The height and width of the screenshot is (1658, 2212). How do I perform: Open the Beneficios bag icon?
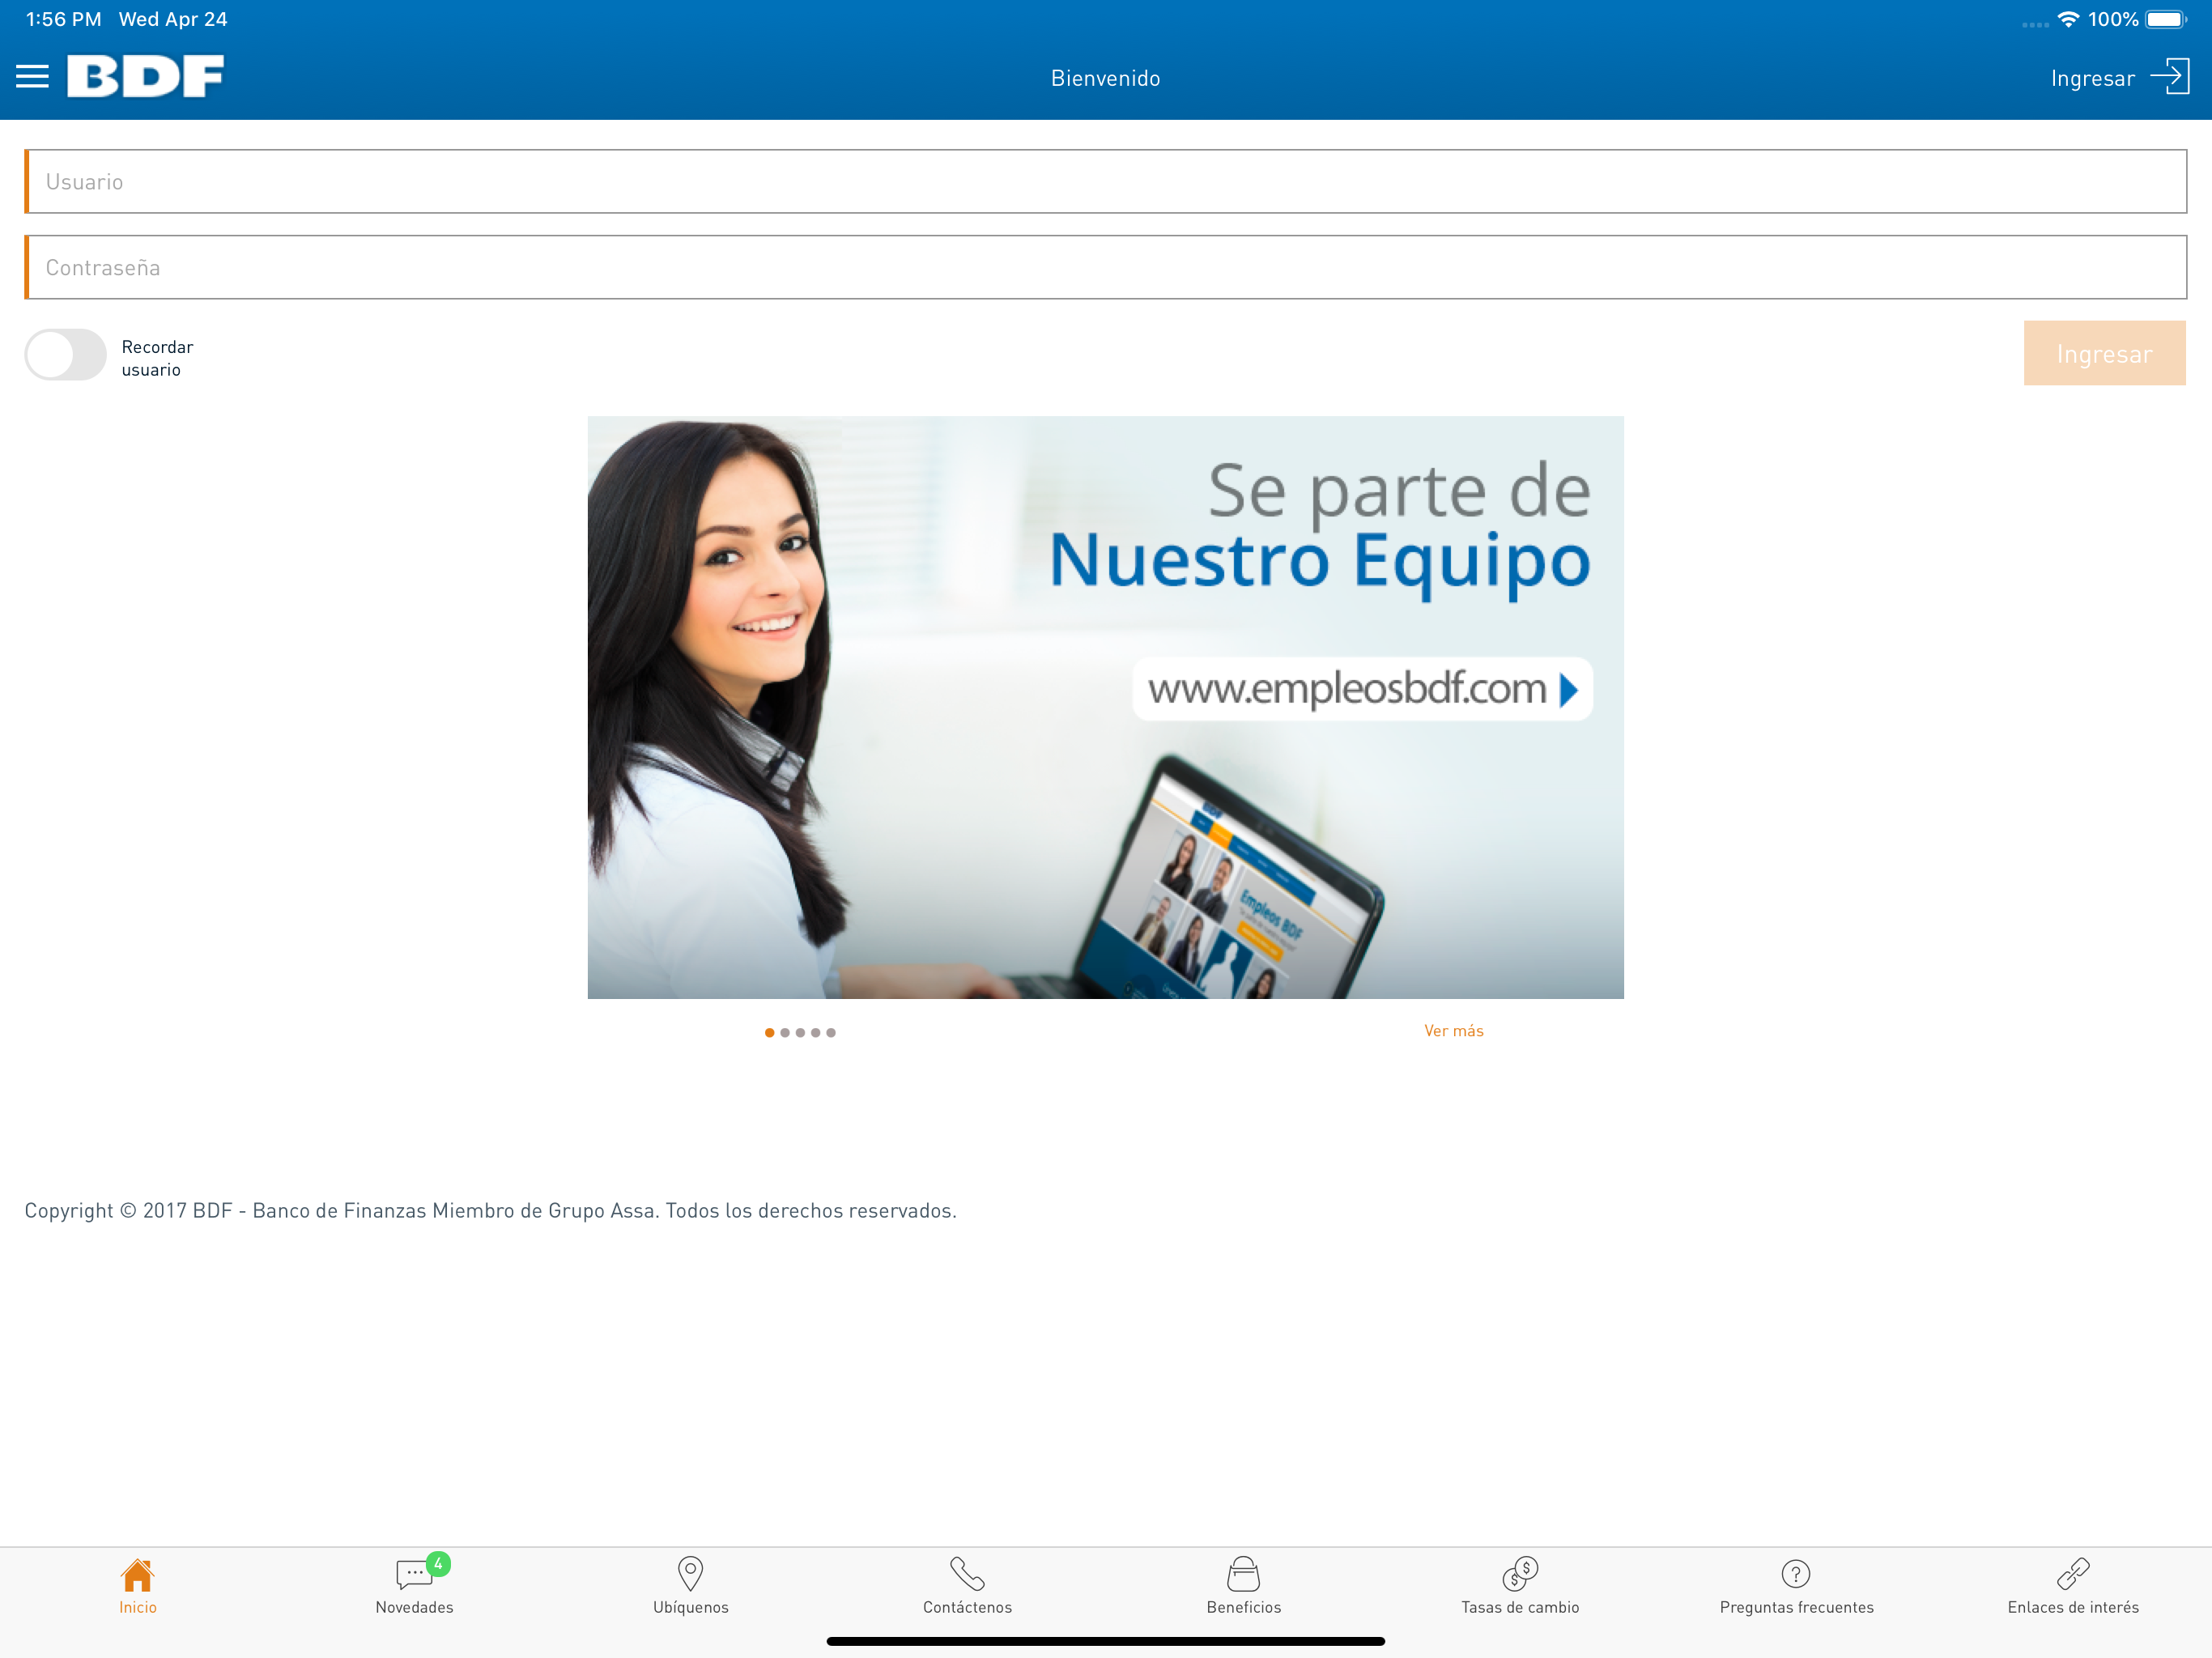click(1244, 1574)
